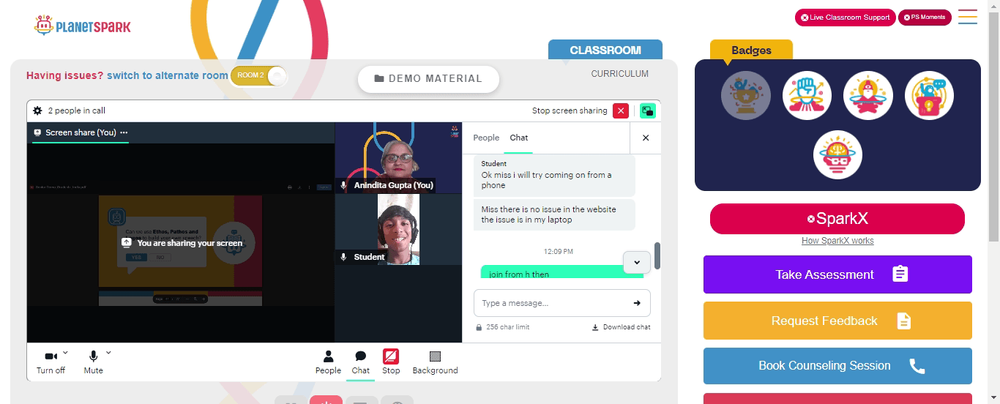The height and width of the screenshot is (404, 1000).
Task: Click the call settings gear icon
Action: [x=38, y=110]
